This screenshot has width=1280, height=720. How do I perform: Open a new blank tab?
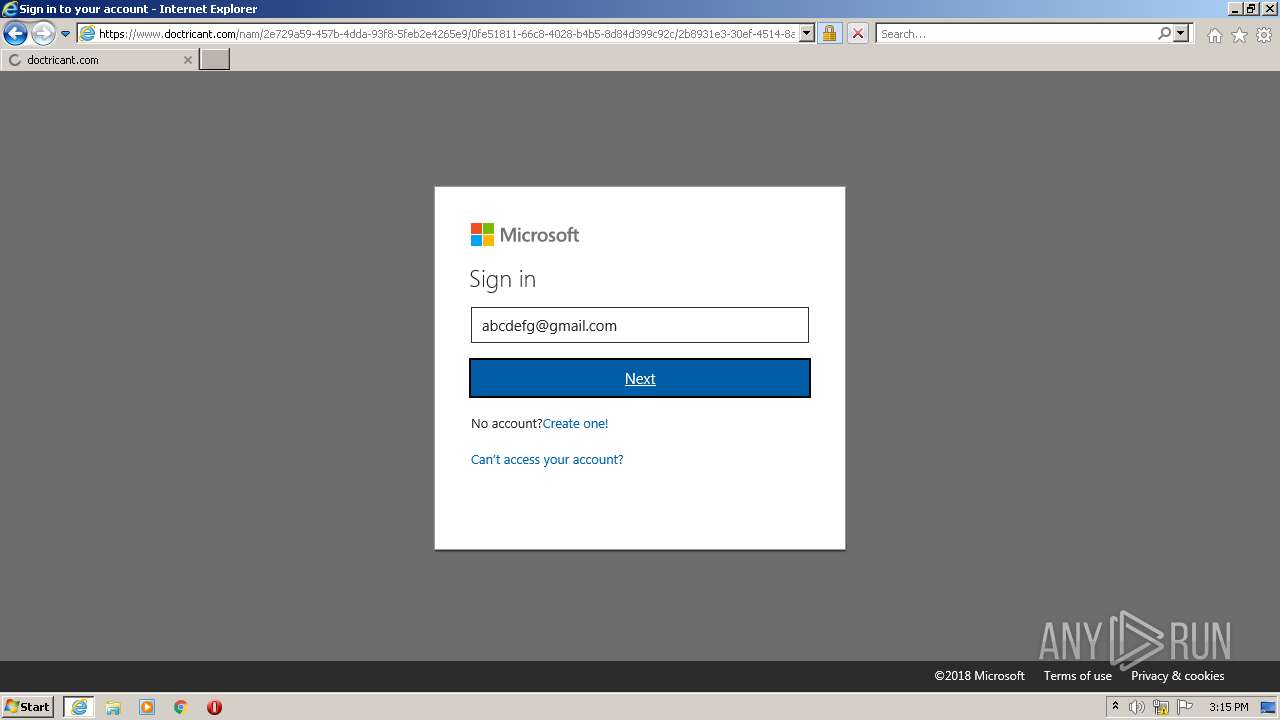[215, 60]
